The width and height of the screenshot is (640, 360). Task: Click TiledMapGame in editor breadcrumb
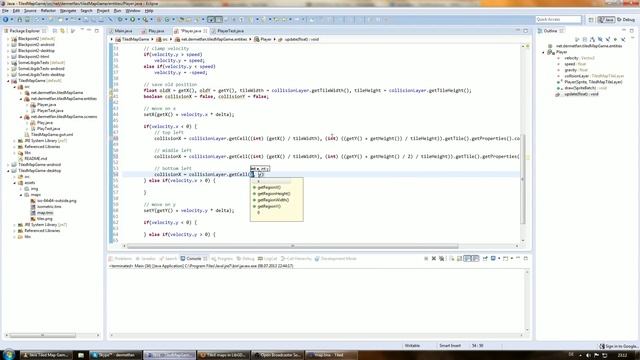[135, 40]
